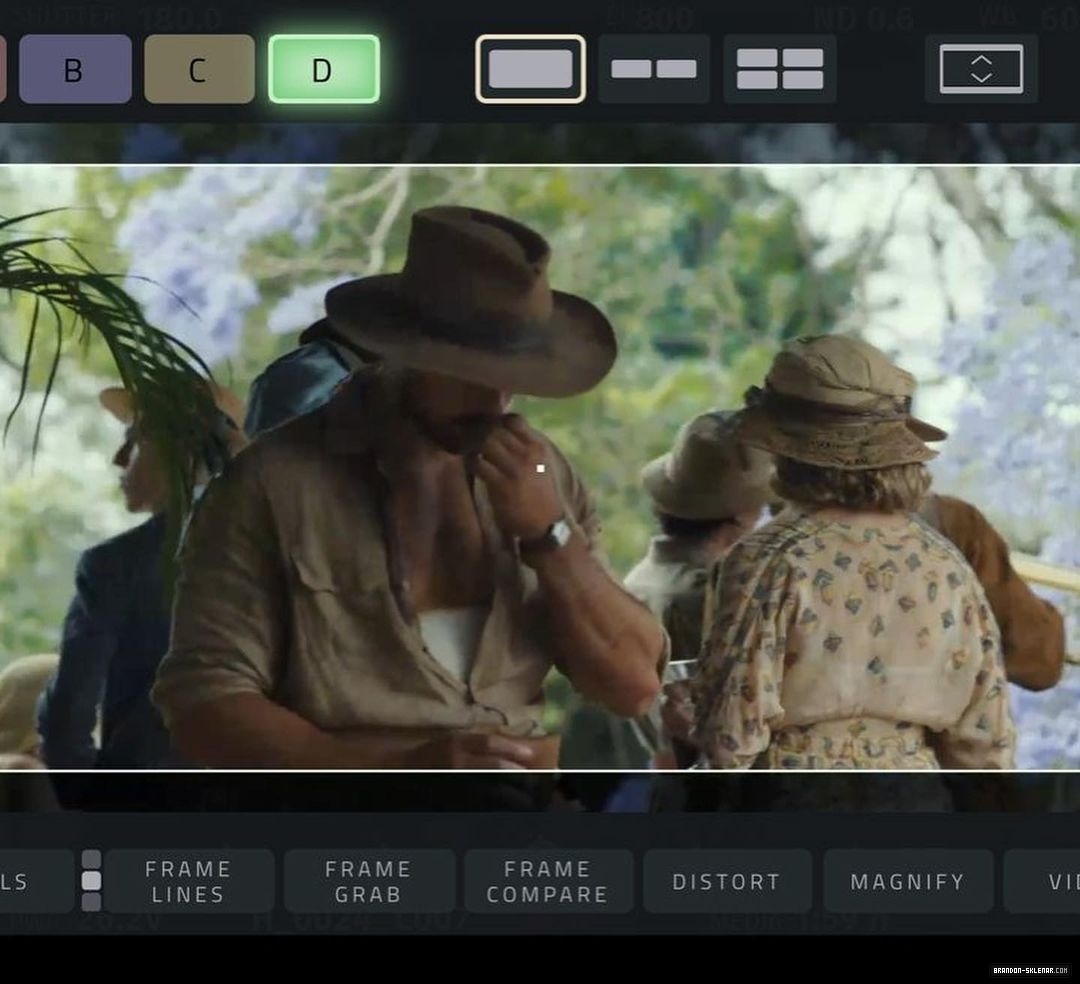1080x984 pixels.
Task: Select camera B button
Action: tap(75, 69)
